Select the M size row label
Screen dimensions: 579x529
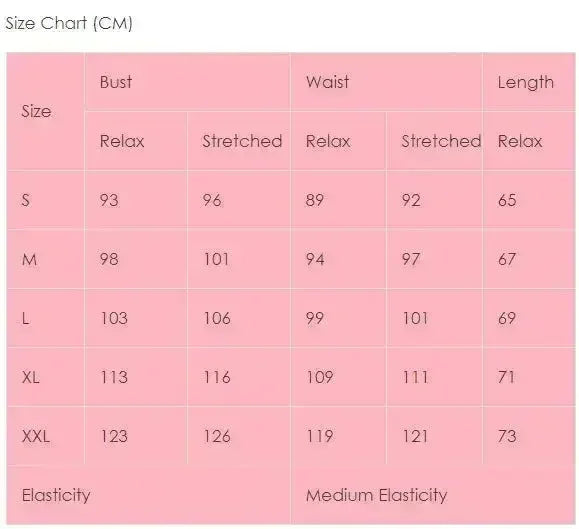point(29,259)
